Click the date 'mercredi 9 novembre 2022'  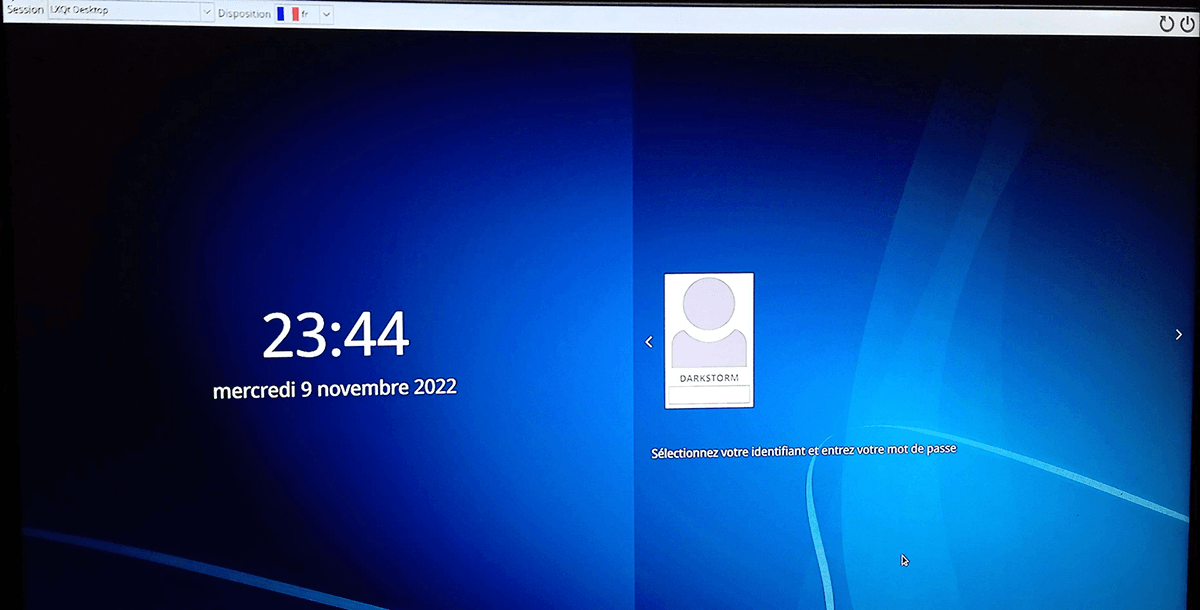(x=335, y=388)
